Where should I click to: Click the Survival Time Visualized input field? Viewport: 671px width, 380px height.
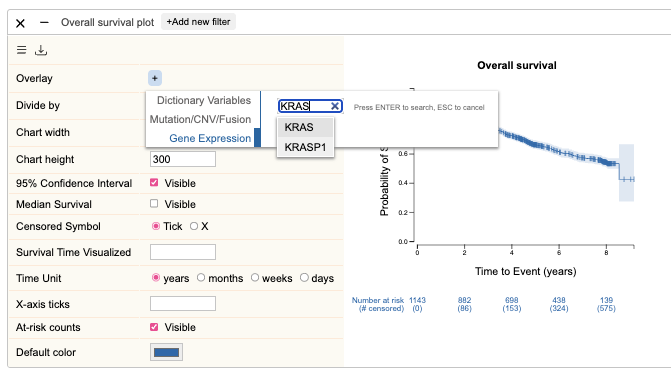coord(183,252)
